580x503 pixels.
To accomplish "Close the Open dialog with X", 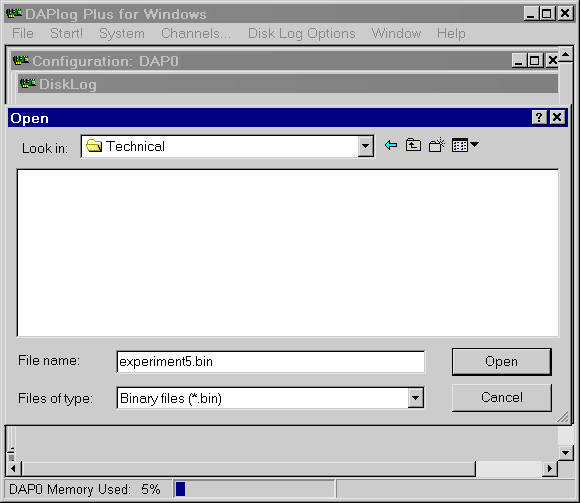I will click(x=557, y=118).
